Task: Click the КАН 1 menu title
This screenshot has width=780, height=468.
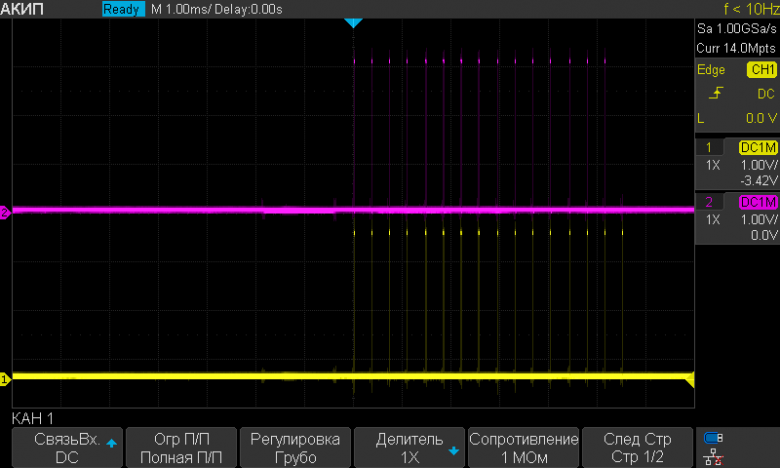Action: pyautogui.click(x=32, y=418)
